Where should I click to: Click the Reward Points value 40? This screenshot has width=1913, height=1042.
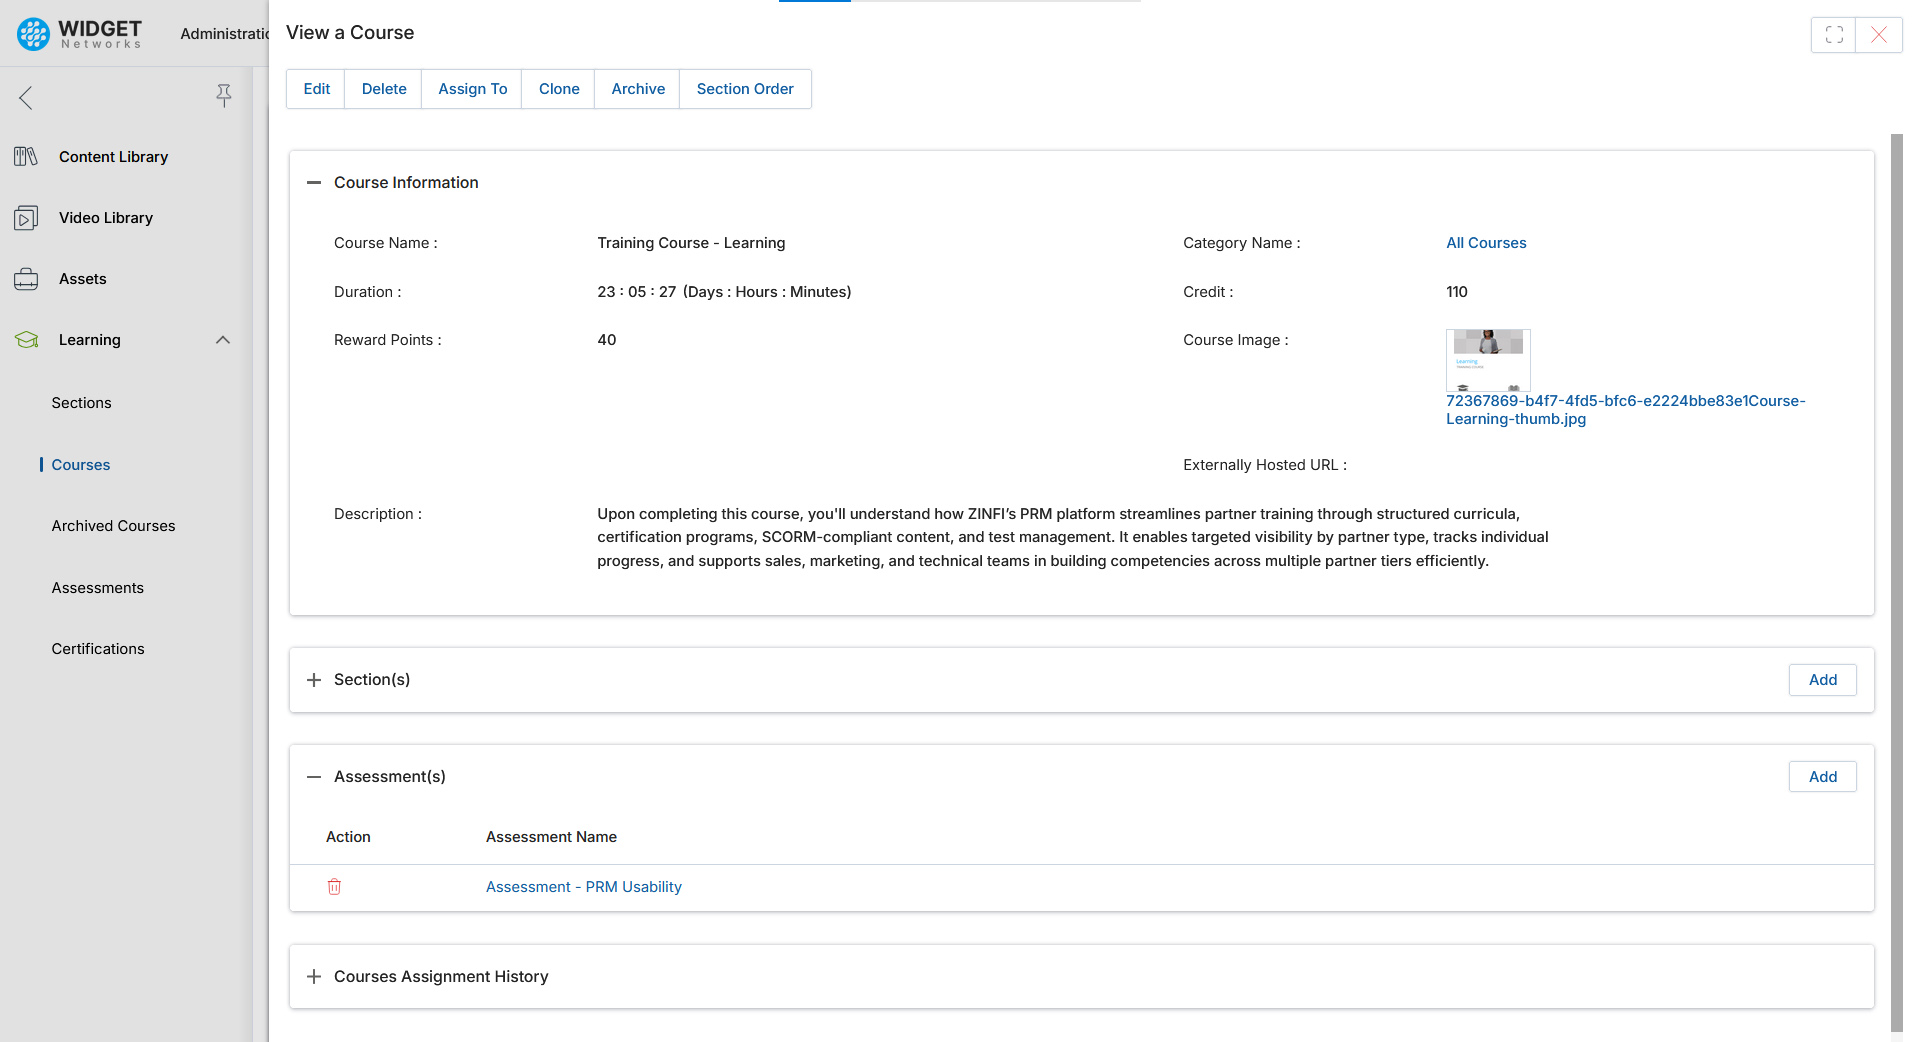(x=607, y=340)
